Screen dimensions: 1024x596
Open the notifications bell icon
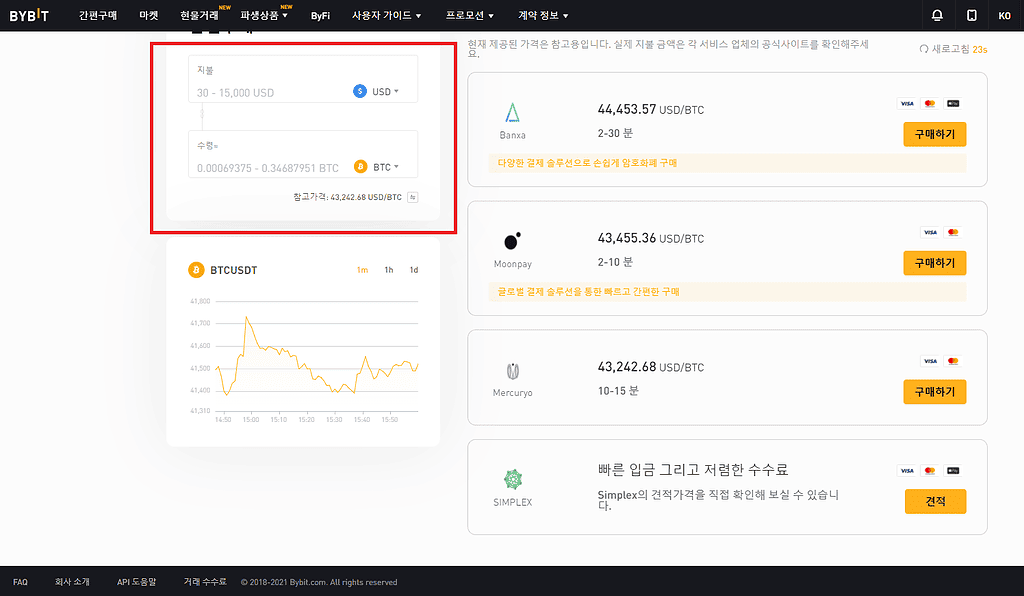click(937, 15)
